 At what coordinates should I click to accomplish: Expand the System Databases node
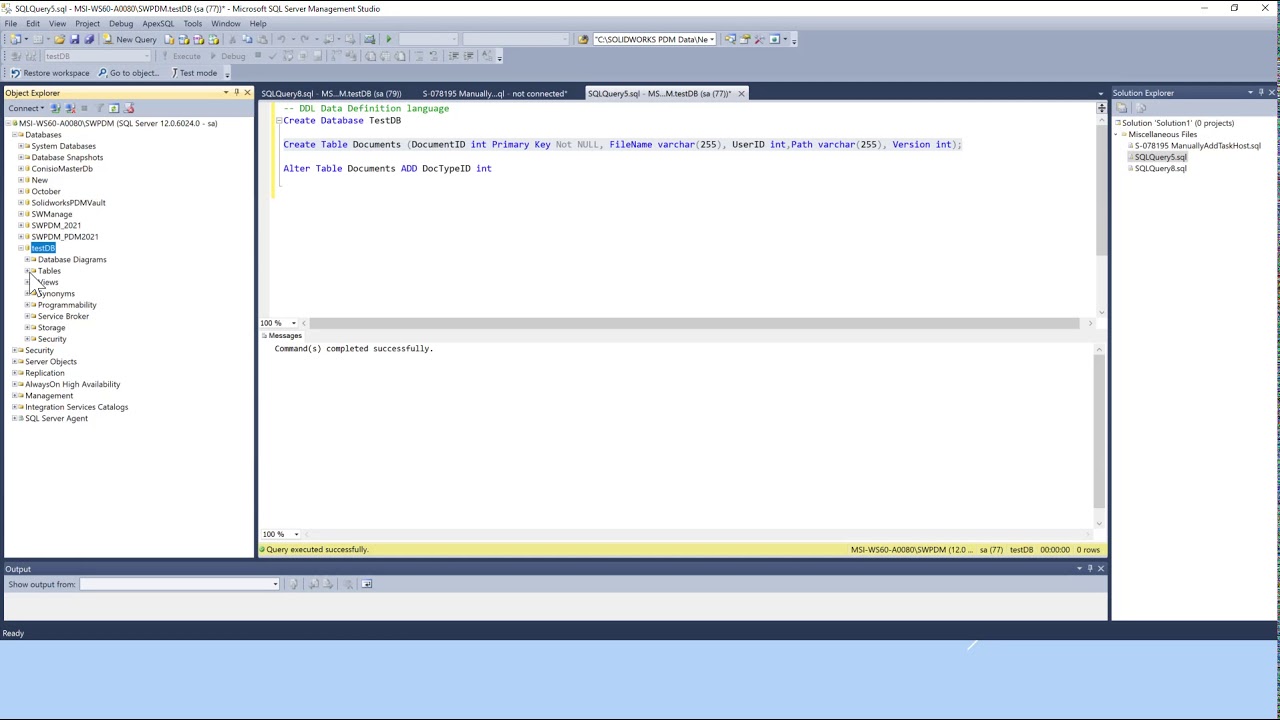[x=21, y=146]
